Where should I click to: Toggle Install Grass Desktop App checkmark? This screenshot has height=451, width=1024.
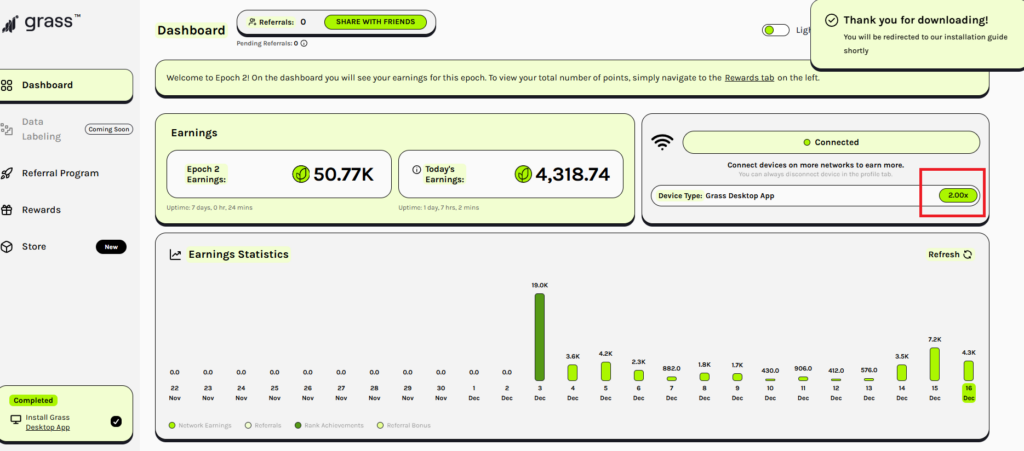click(116, 422)
